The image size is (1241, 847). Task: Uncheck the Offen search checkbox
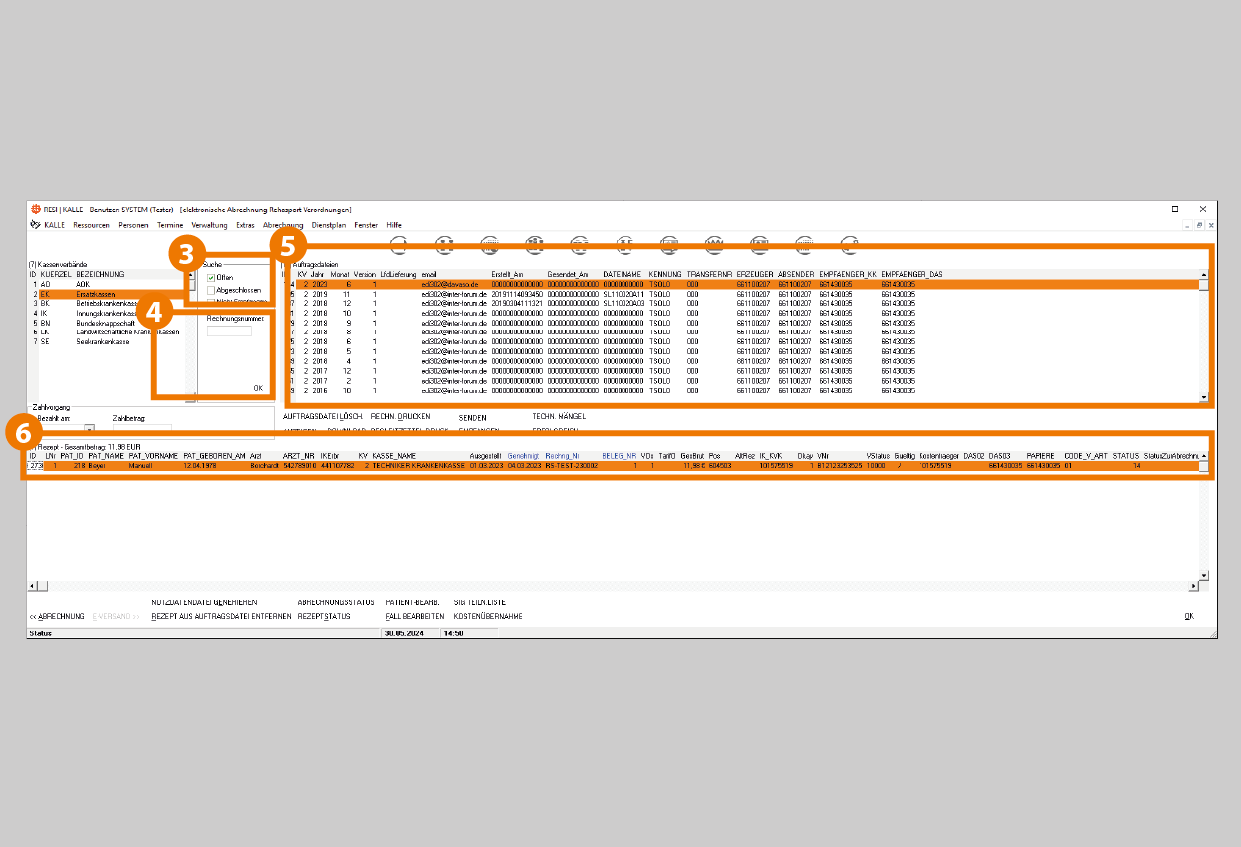[x=211, y=277]
